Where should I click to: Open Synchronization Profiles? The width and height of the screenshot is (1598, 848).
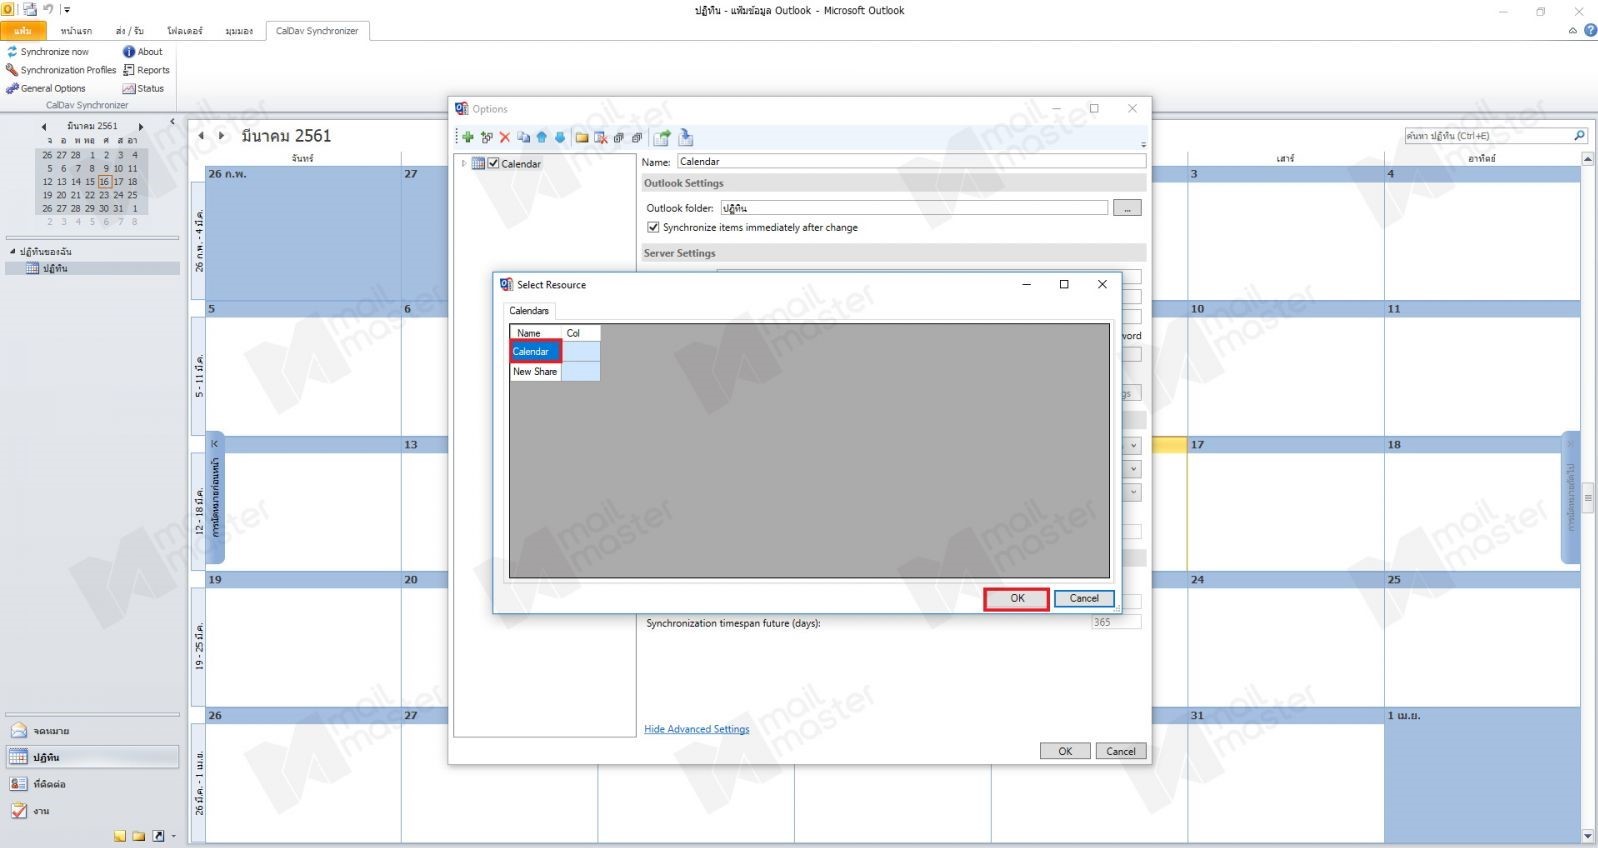point(61,70)
